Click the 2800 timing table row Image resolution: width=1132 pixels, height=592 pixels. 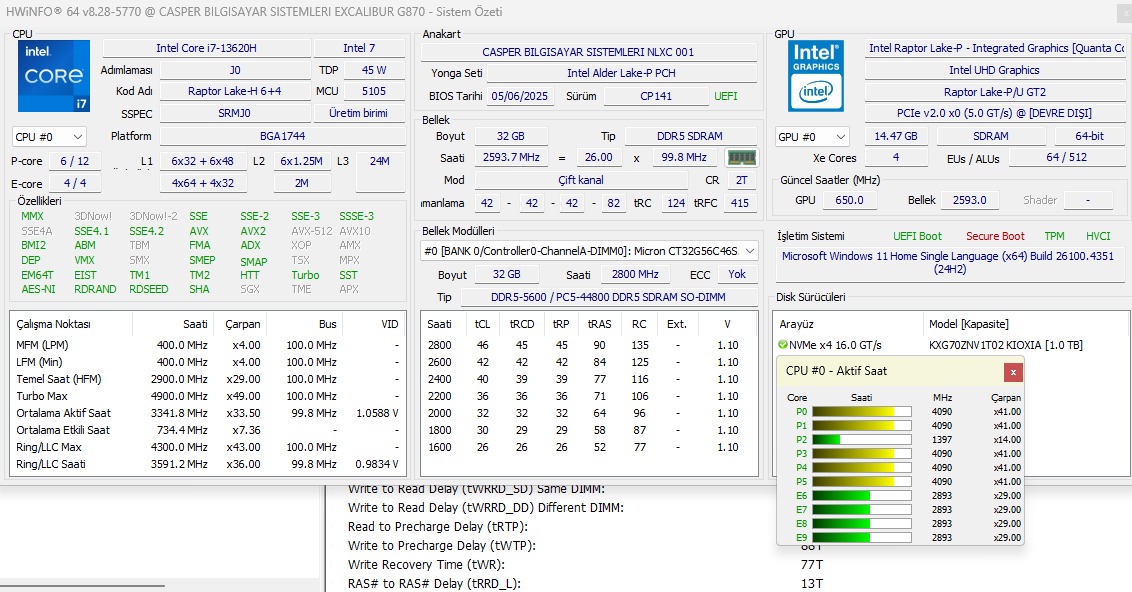pyautogui.click(x=589, y=345)
